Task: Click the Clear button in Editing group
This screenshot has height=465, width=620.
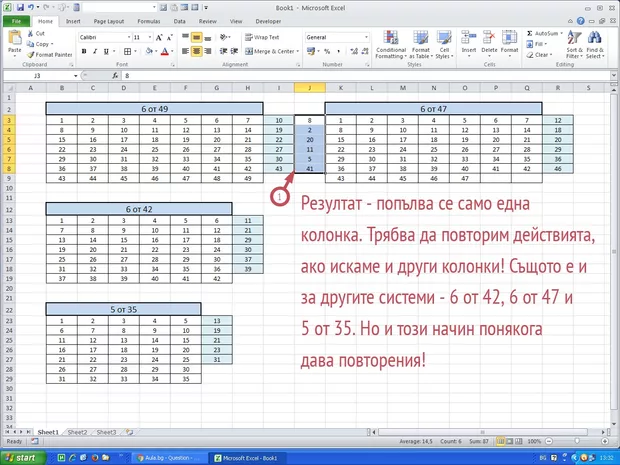Action: tap(539, 55)
